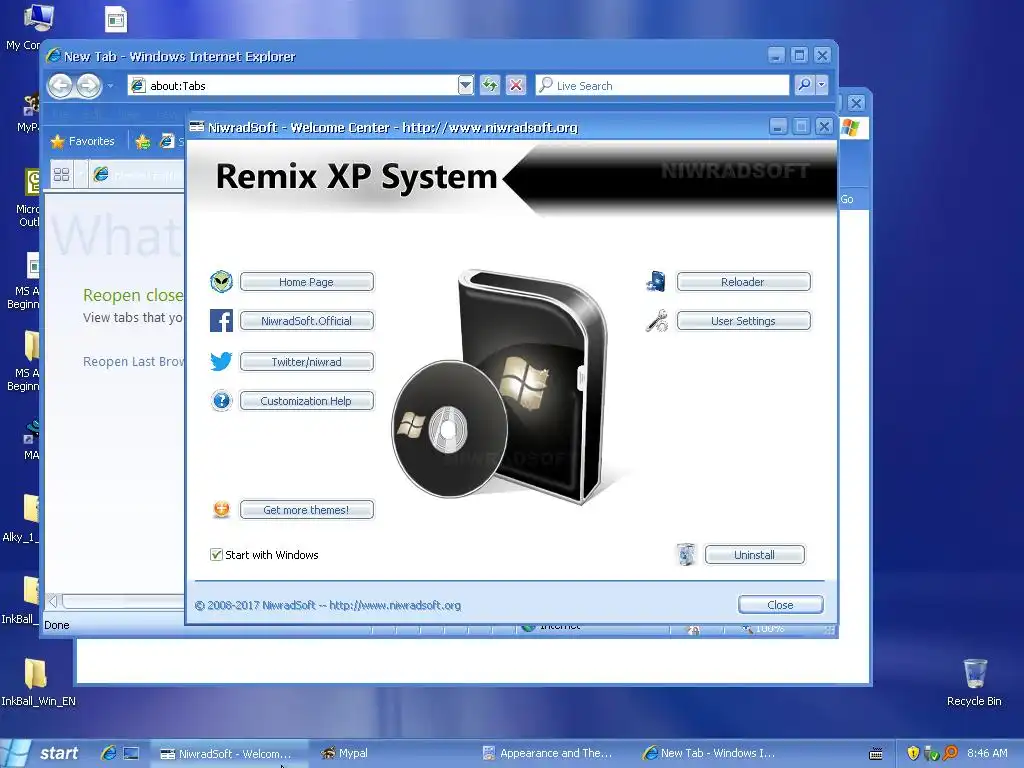Open InkBall_Win_EN folder on desktop

tap(38, 682)
